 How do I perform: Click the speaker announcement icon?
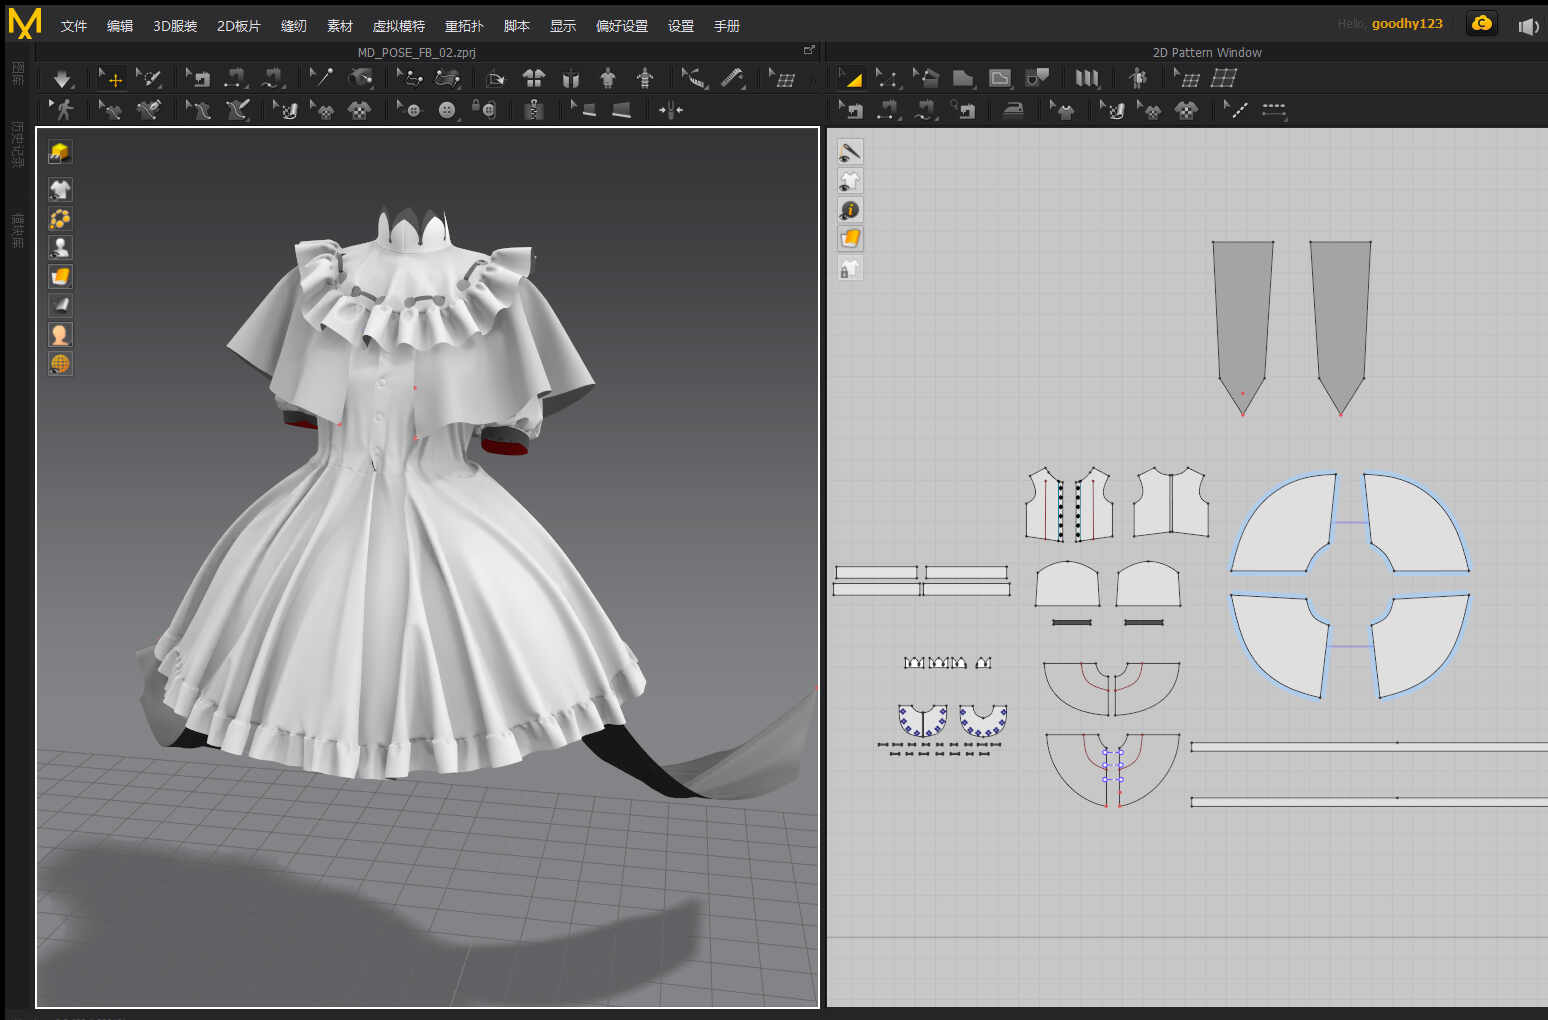(1528, 26)
